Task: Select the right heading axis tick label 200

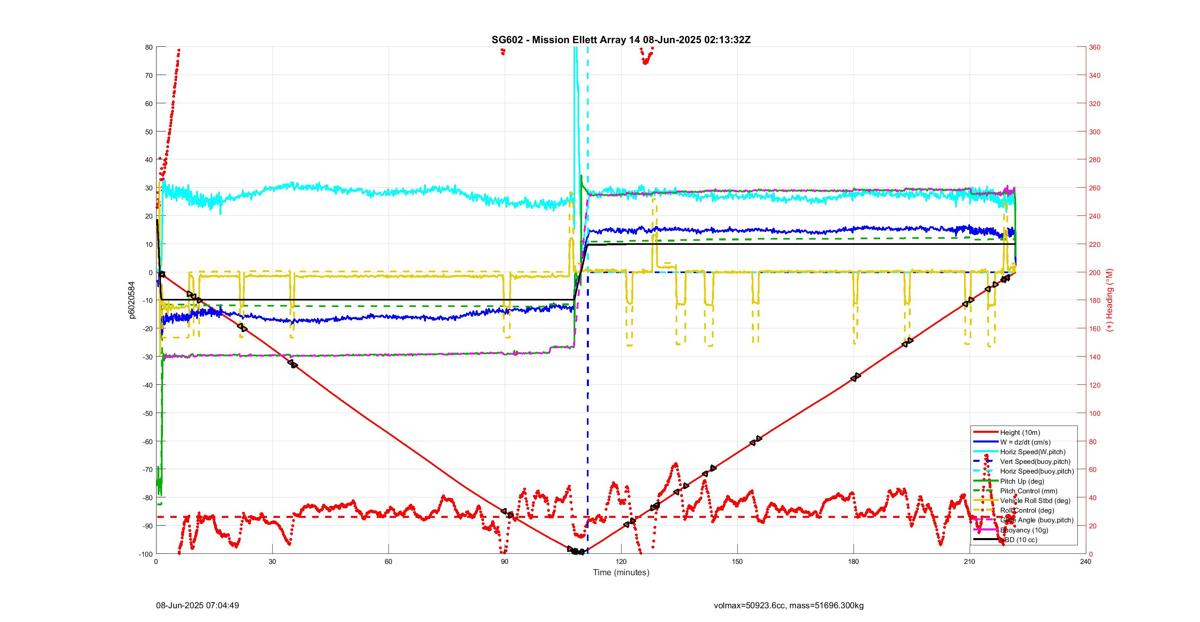Action: click(1096, 272)
